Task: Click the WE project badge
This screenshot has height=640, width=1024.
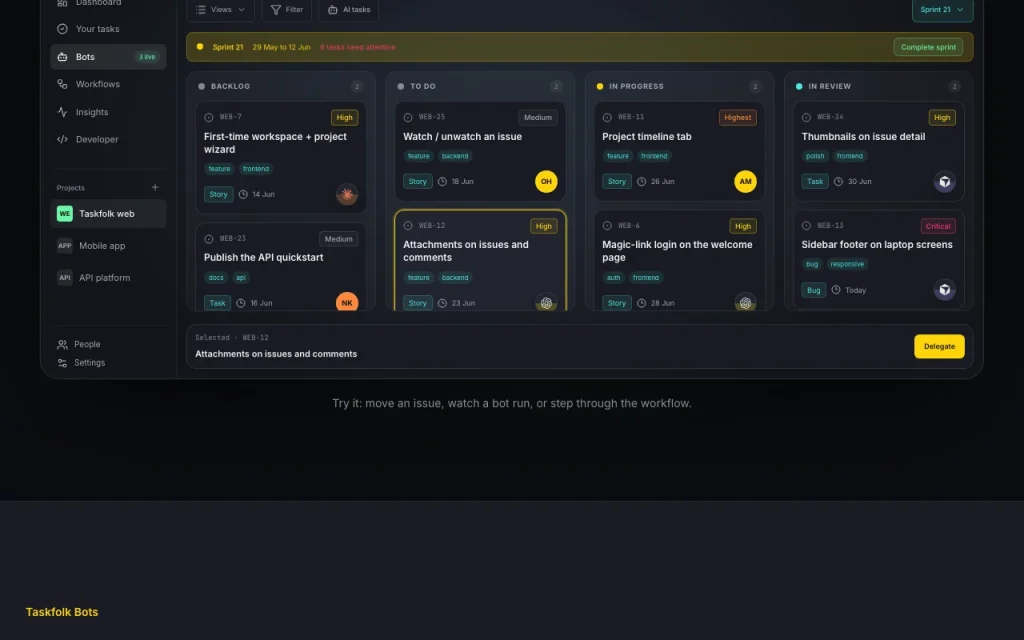Action: point(65,214)
